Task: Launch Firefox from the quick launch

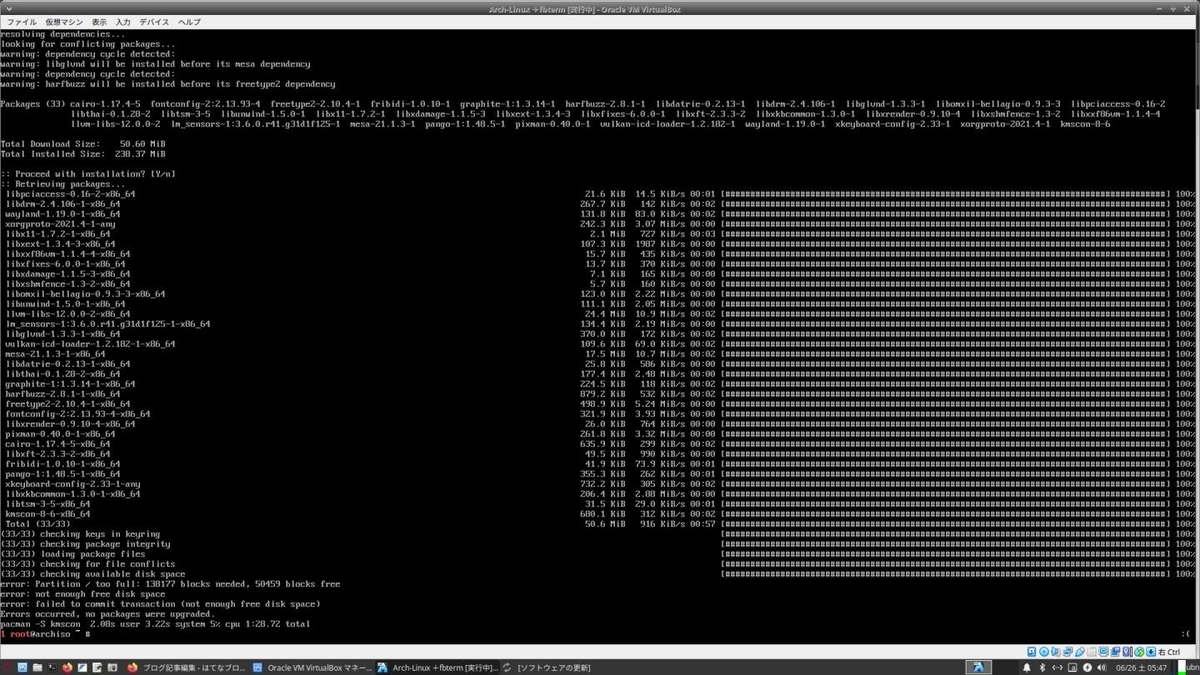Action: (67, 667)
